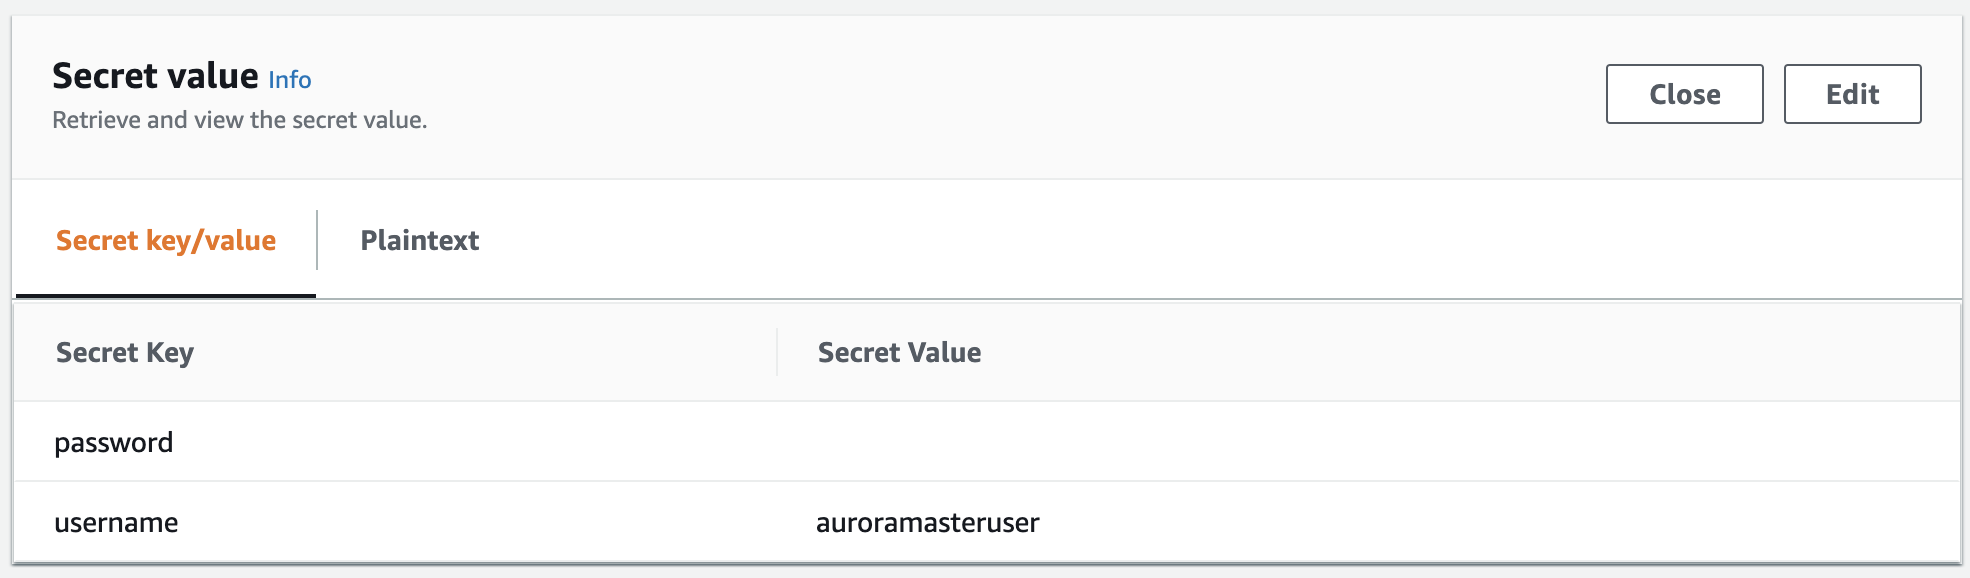The image size is (1970, 578).
Task: Switch to the Plaintext tab
Action: point(419,241)
